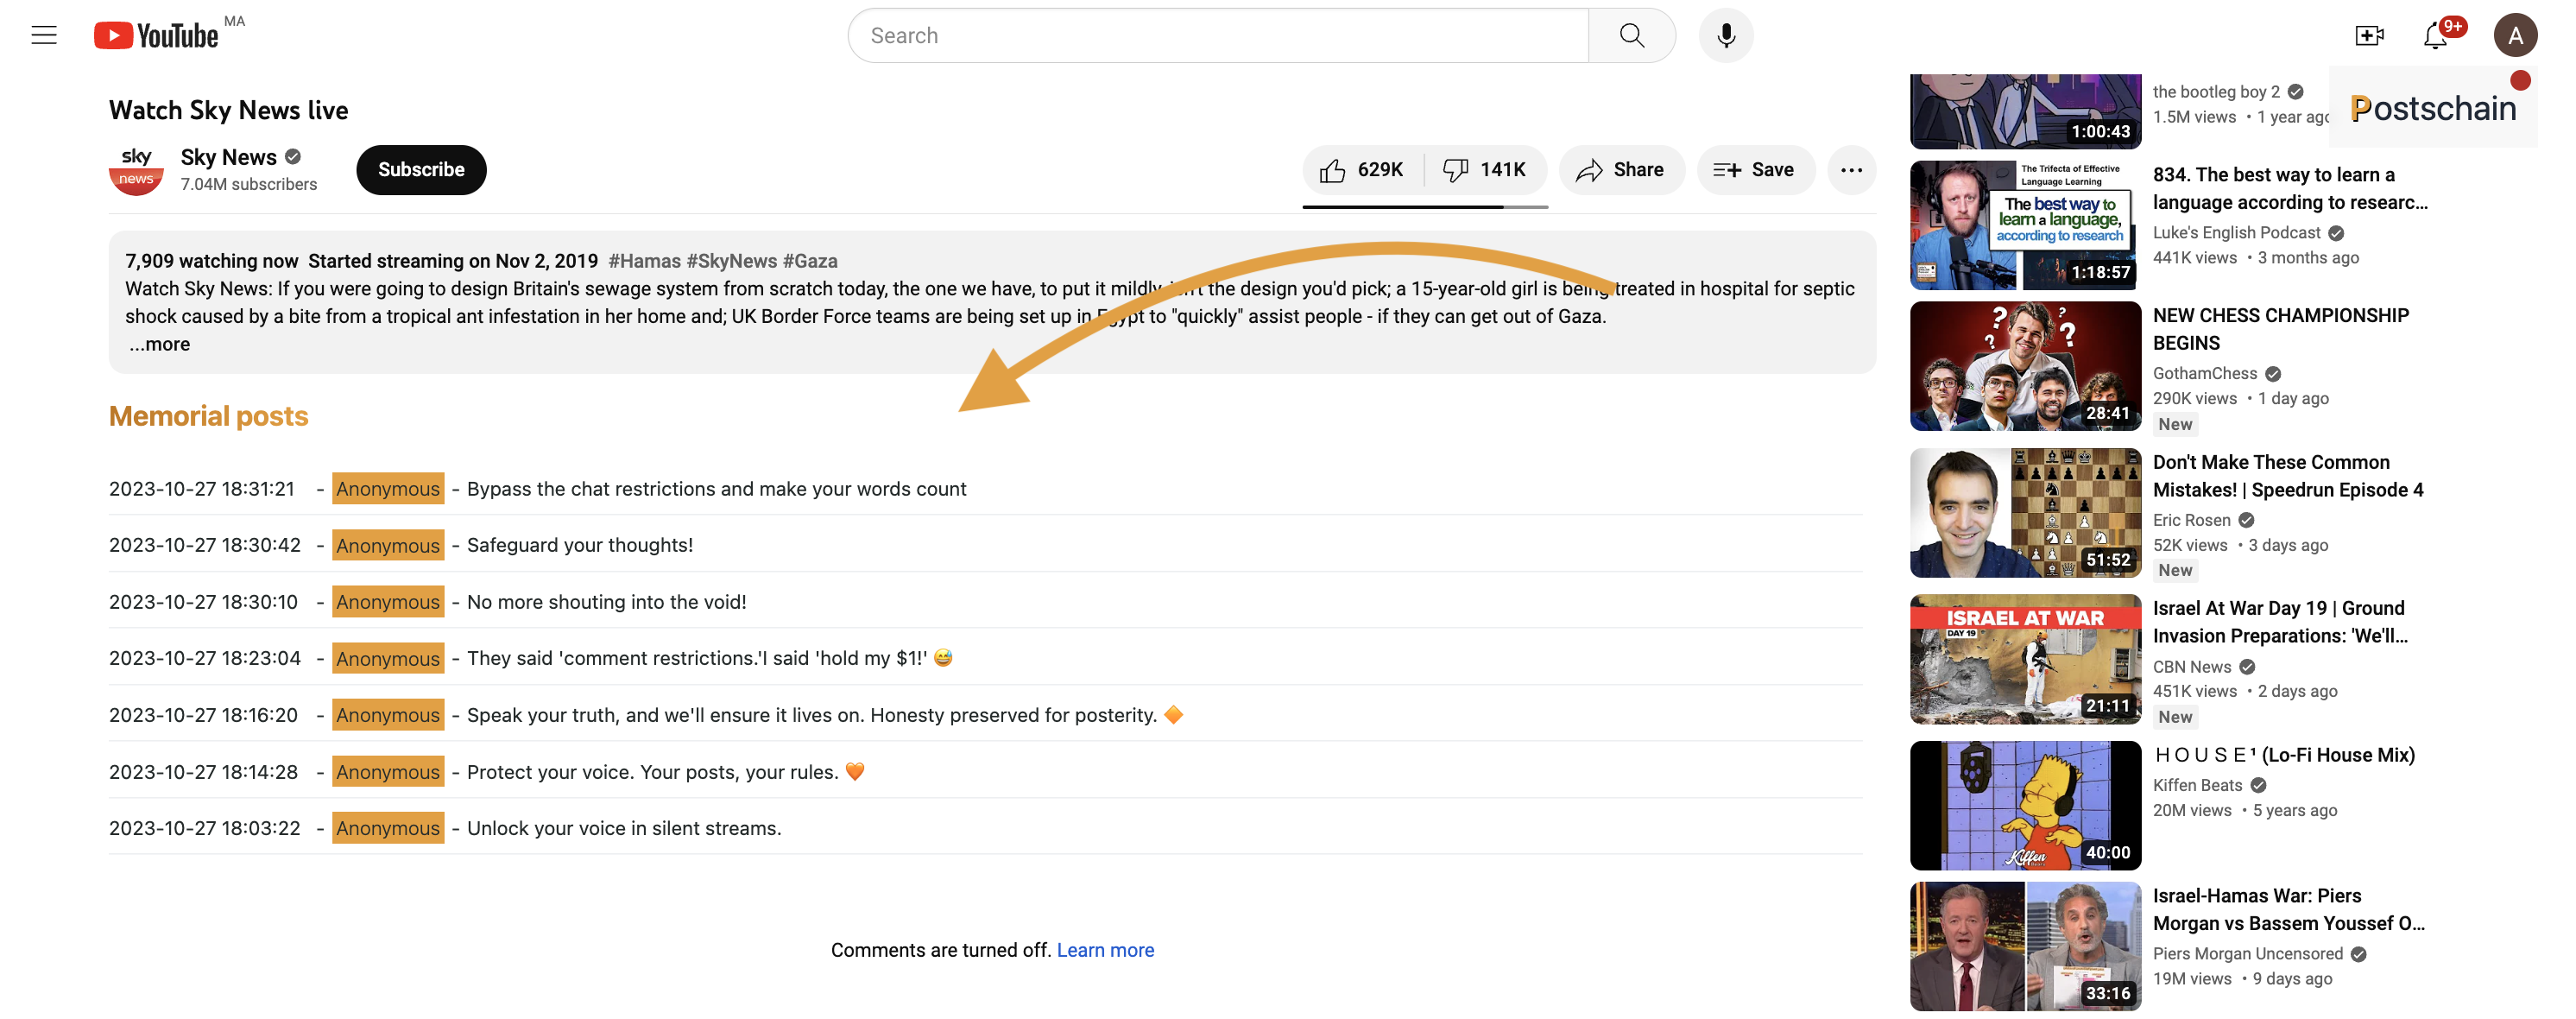The width and height of the screenshot is (2576, 1019).
Task: Select post 'Speak your truth' text
Action: [x=825, y=715]
